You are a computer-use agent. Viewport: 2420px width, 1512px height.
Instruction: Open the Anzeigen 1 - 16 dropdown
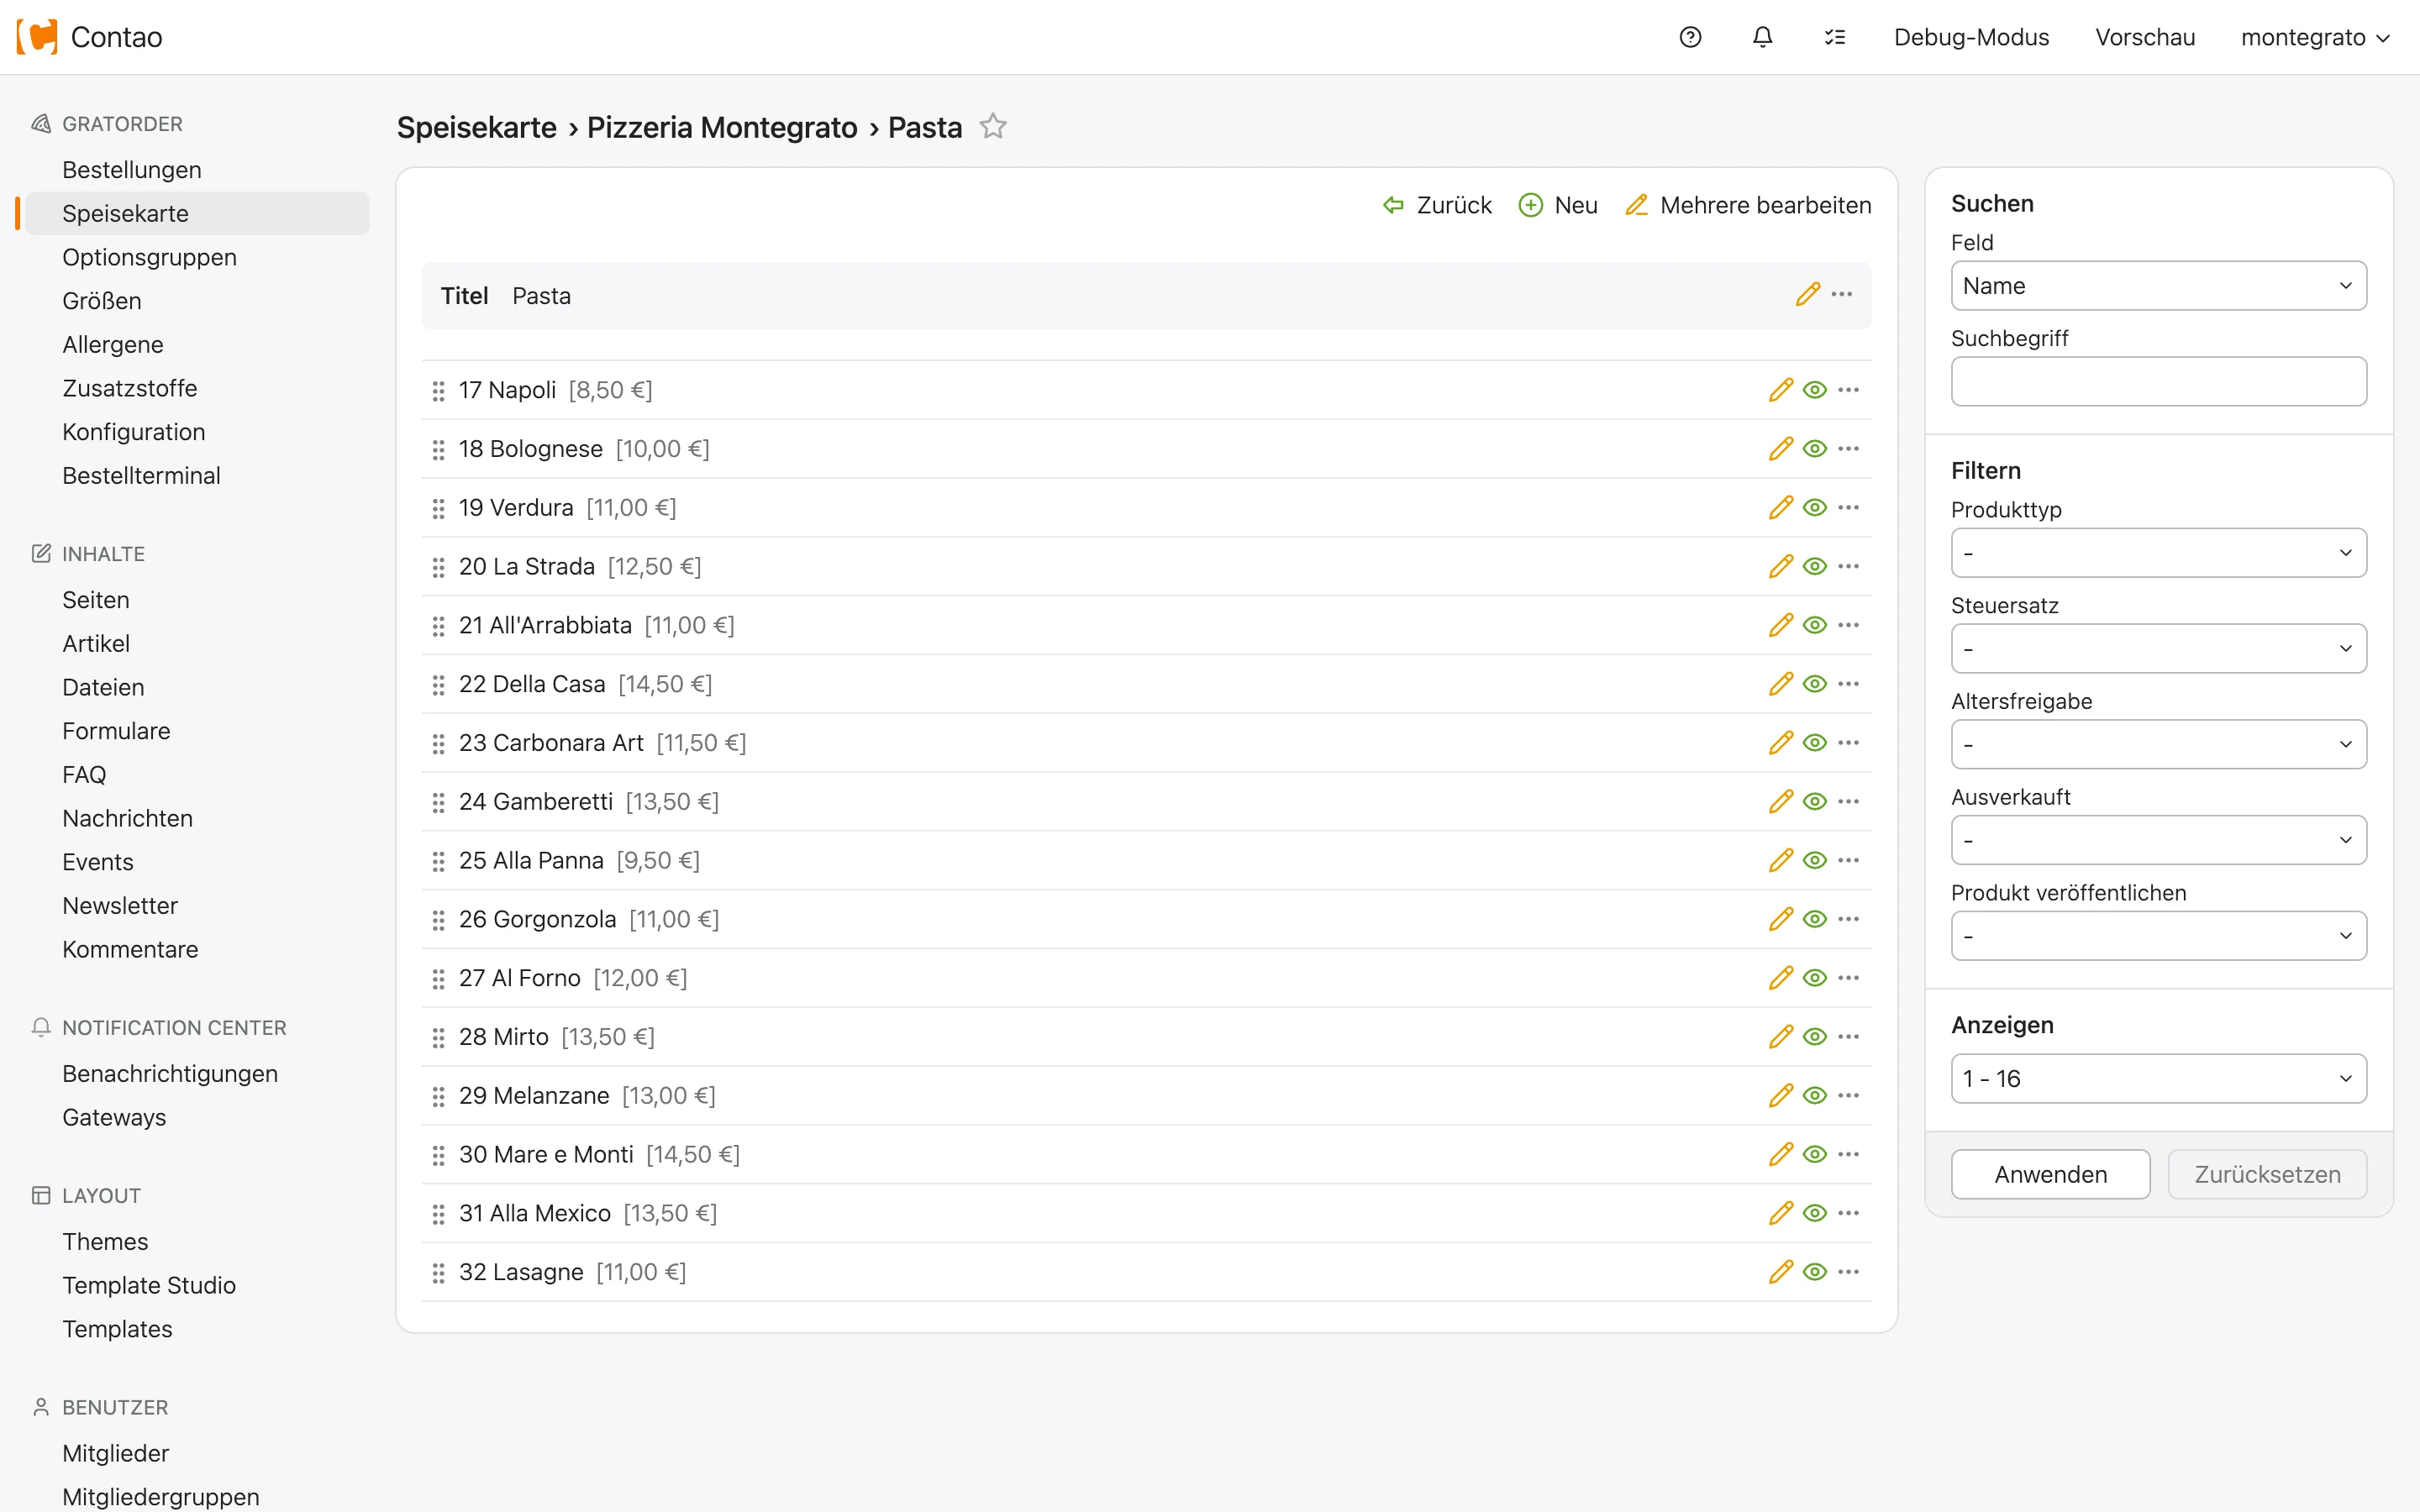(2158, 1079)
